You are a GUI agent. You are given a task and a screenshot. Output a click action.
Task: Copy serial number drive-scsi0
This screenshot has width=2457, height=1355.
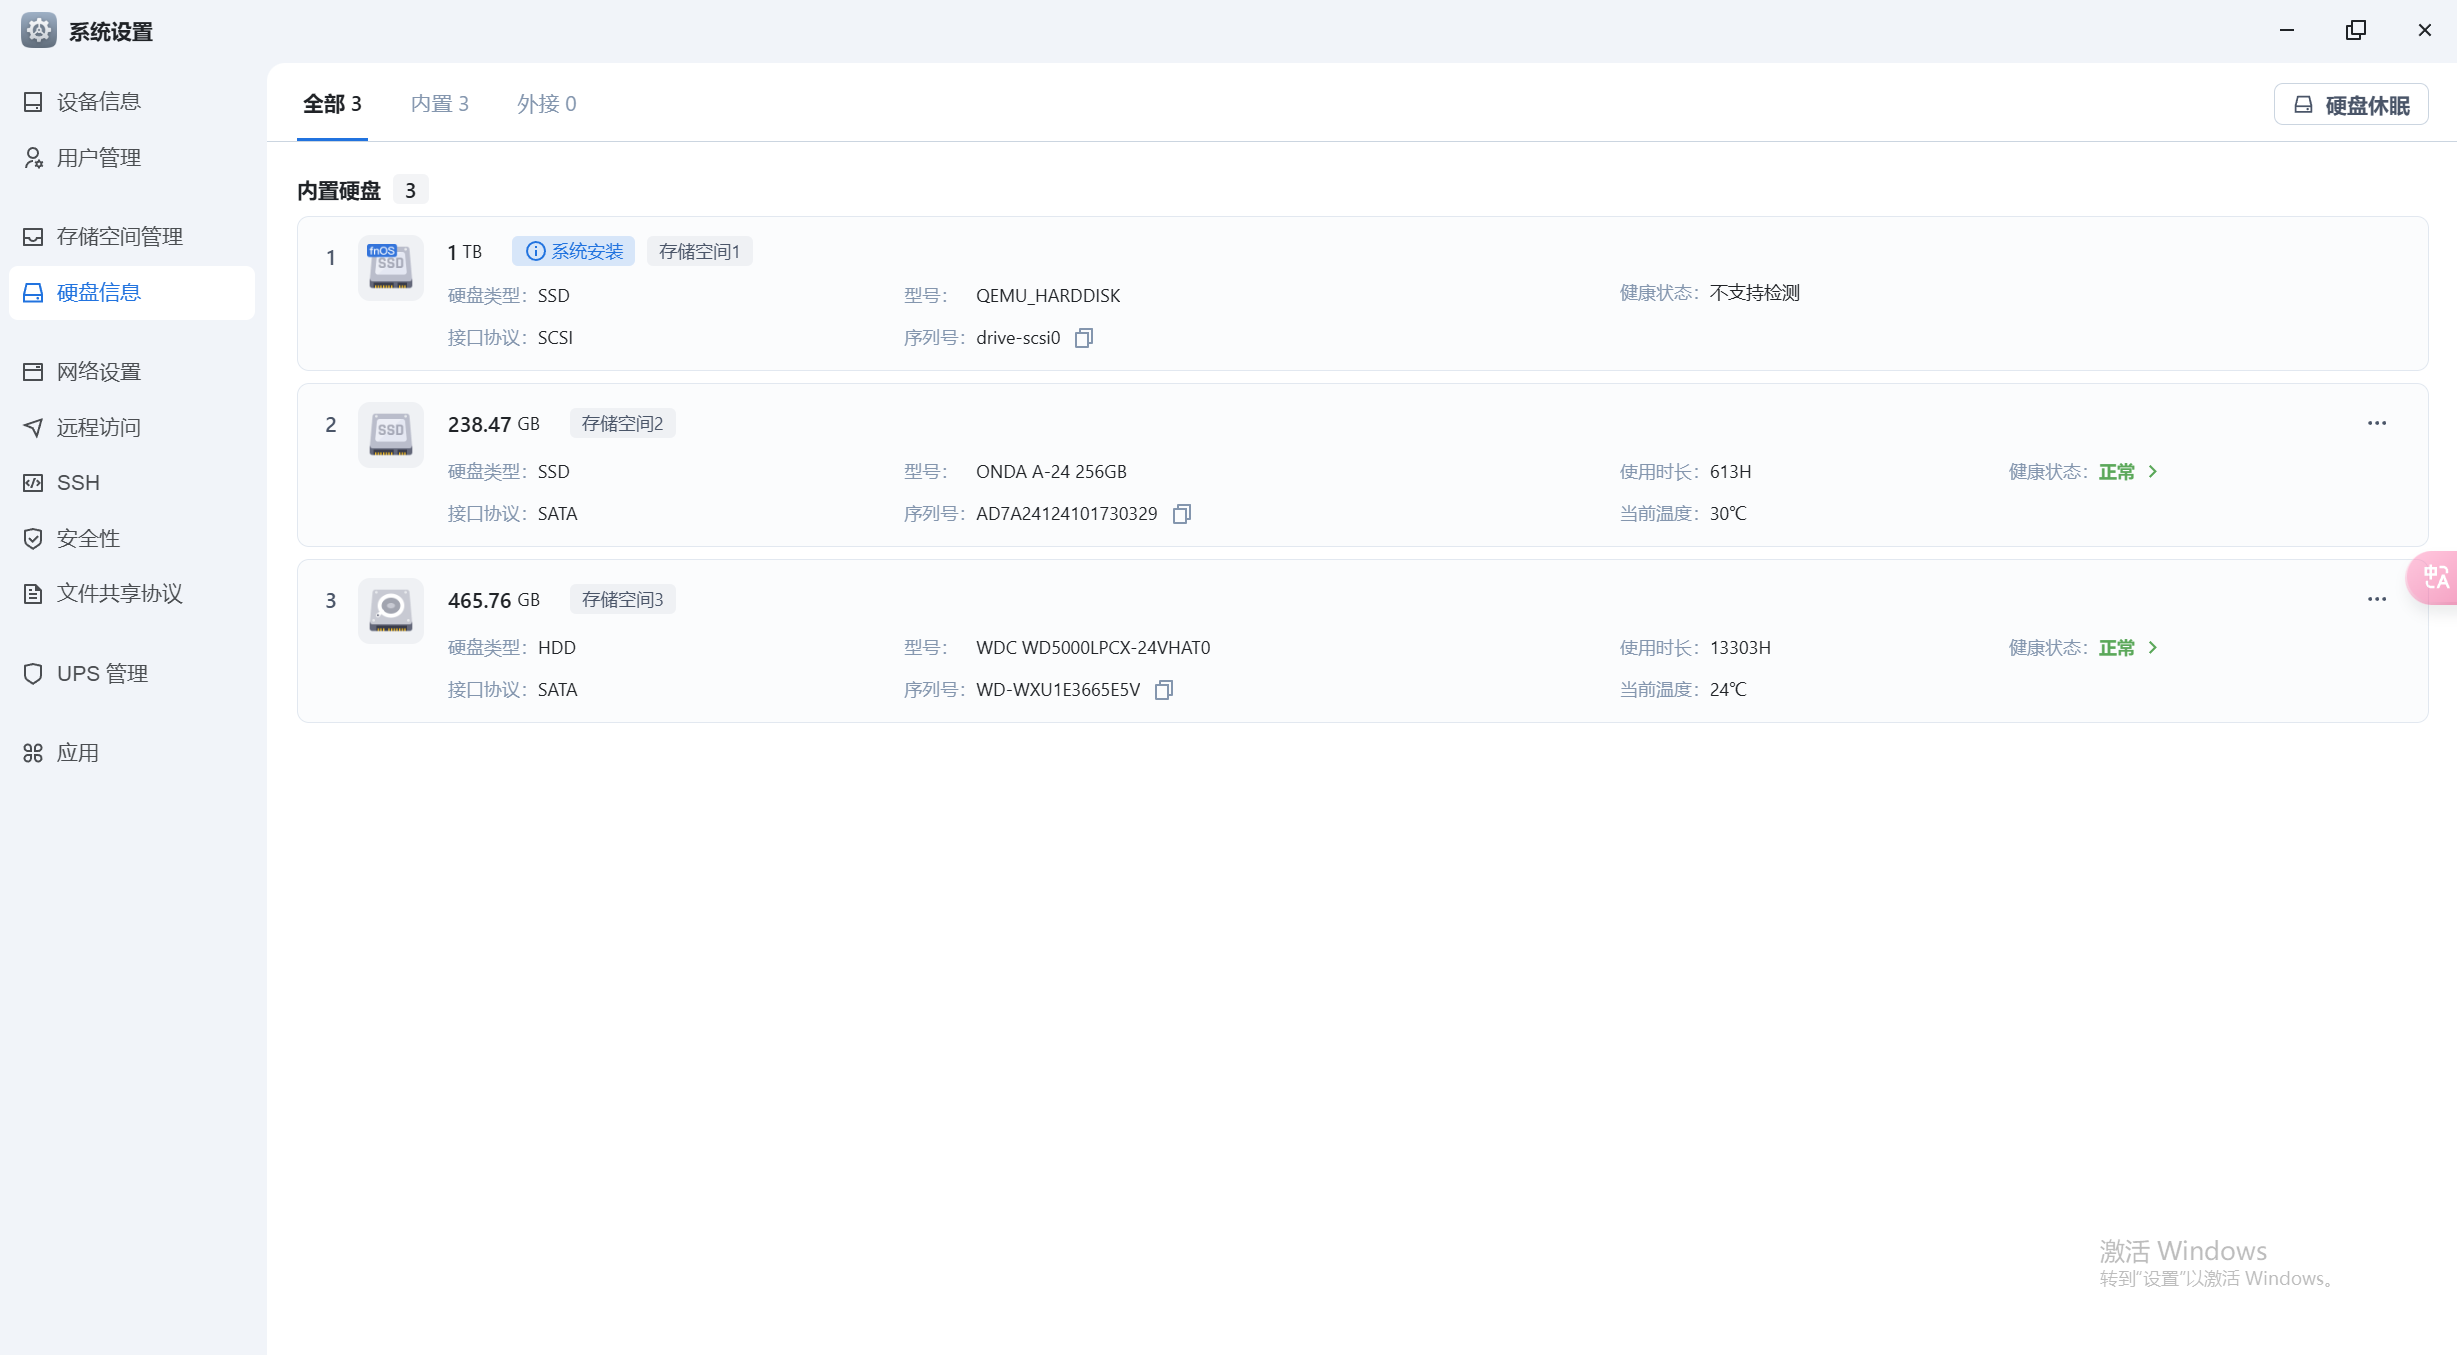point(1083,338)
